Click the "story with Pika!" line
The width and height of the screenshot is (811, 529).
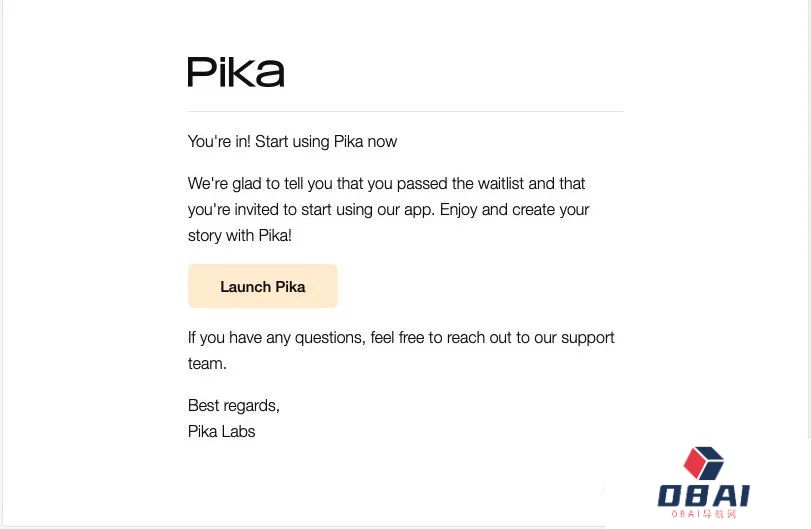click(x=240, y=235)
